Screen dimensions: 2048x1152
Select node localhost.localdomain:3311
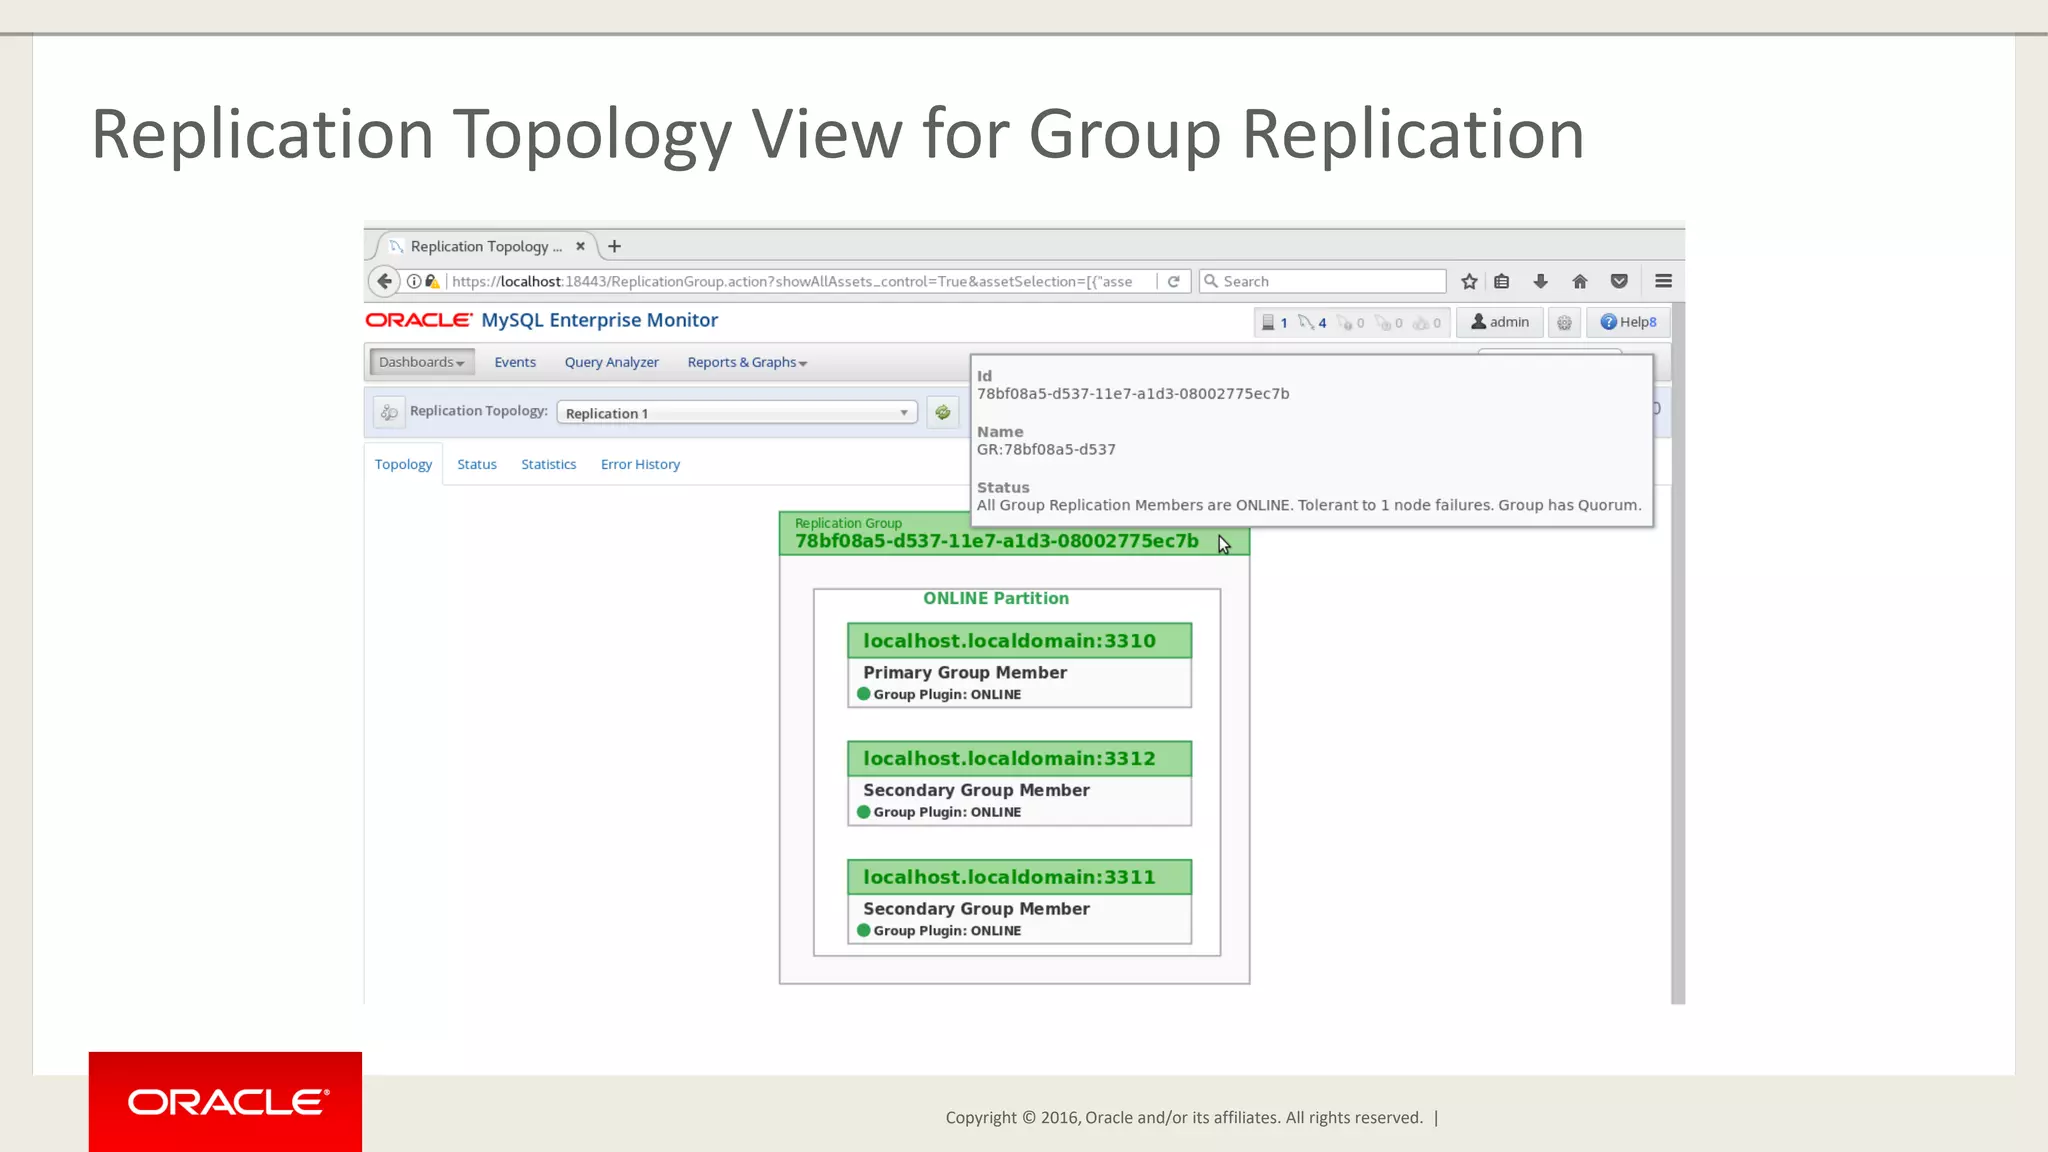click(1019, 877)
